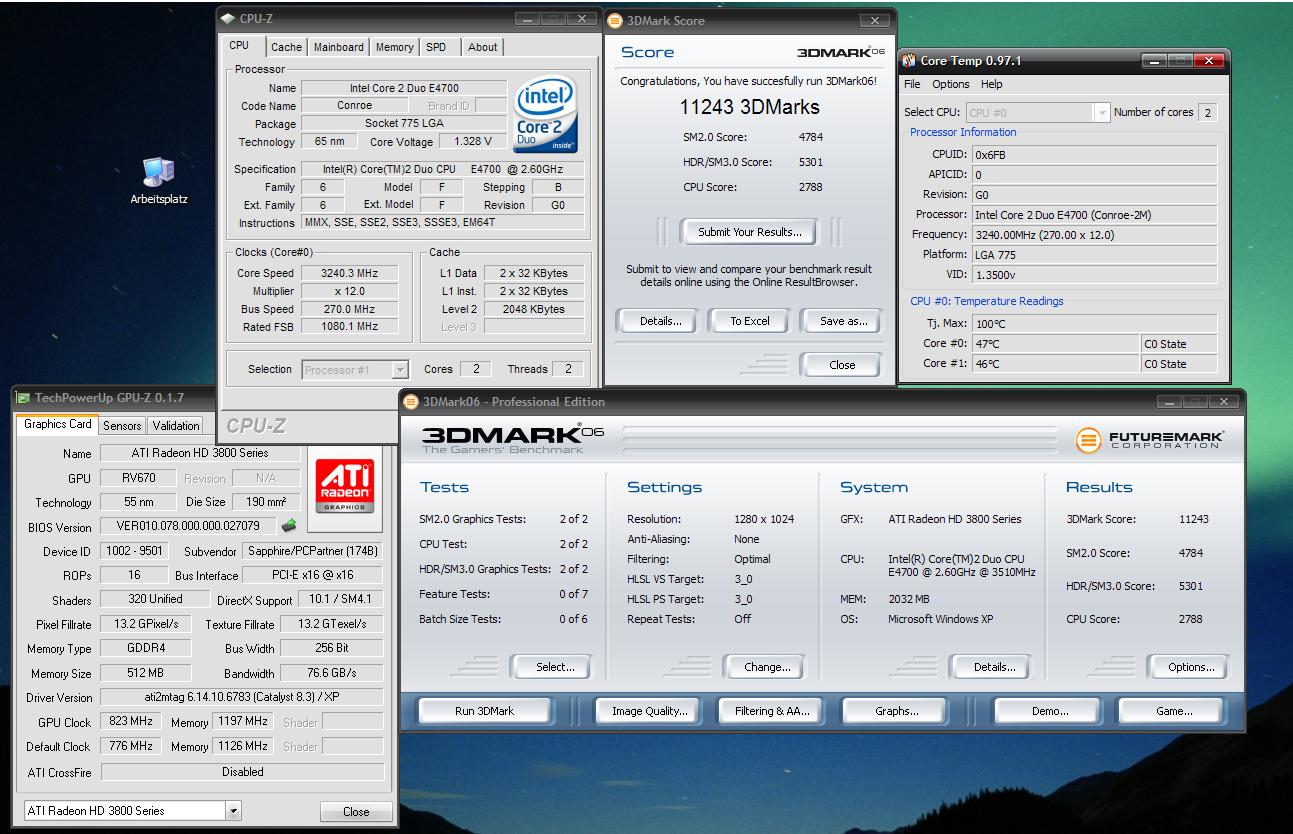The image size is (1293, 834).
Task: Click the Save as button
Action: (x=843, y=321)
